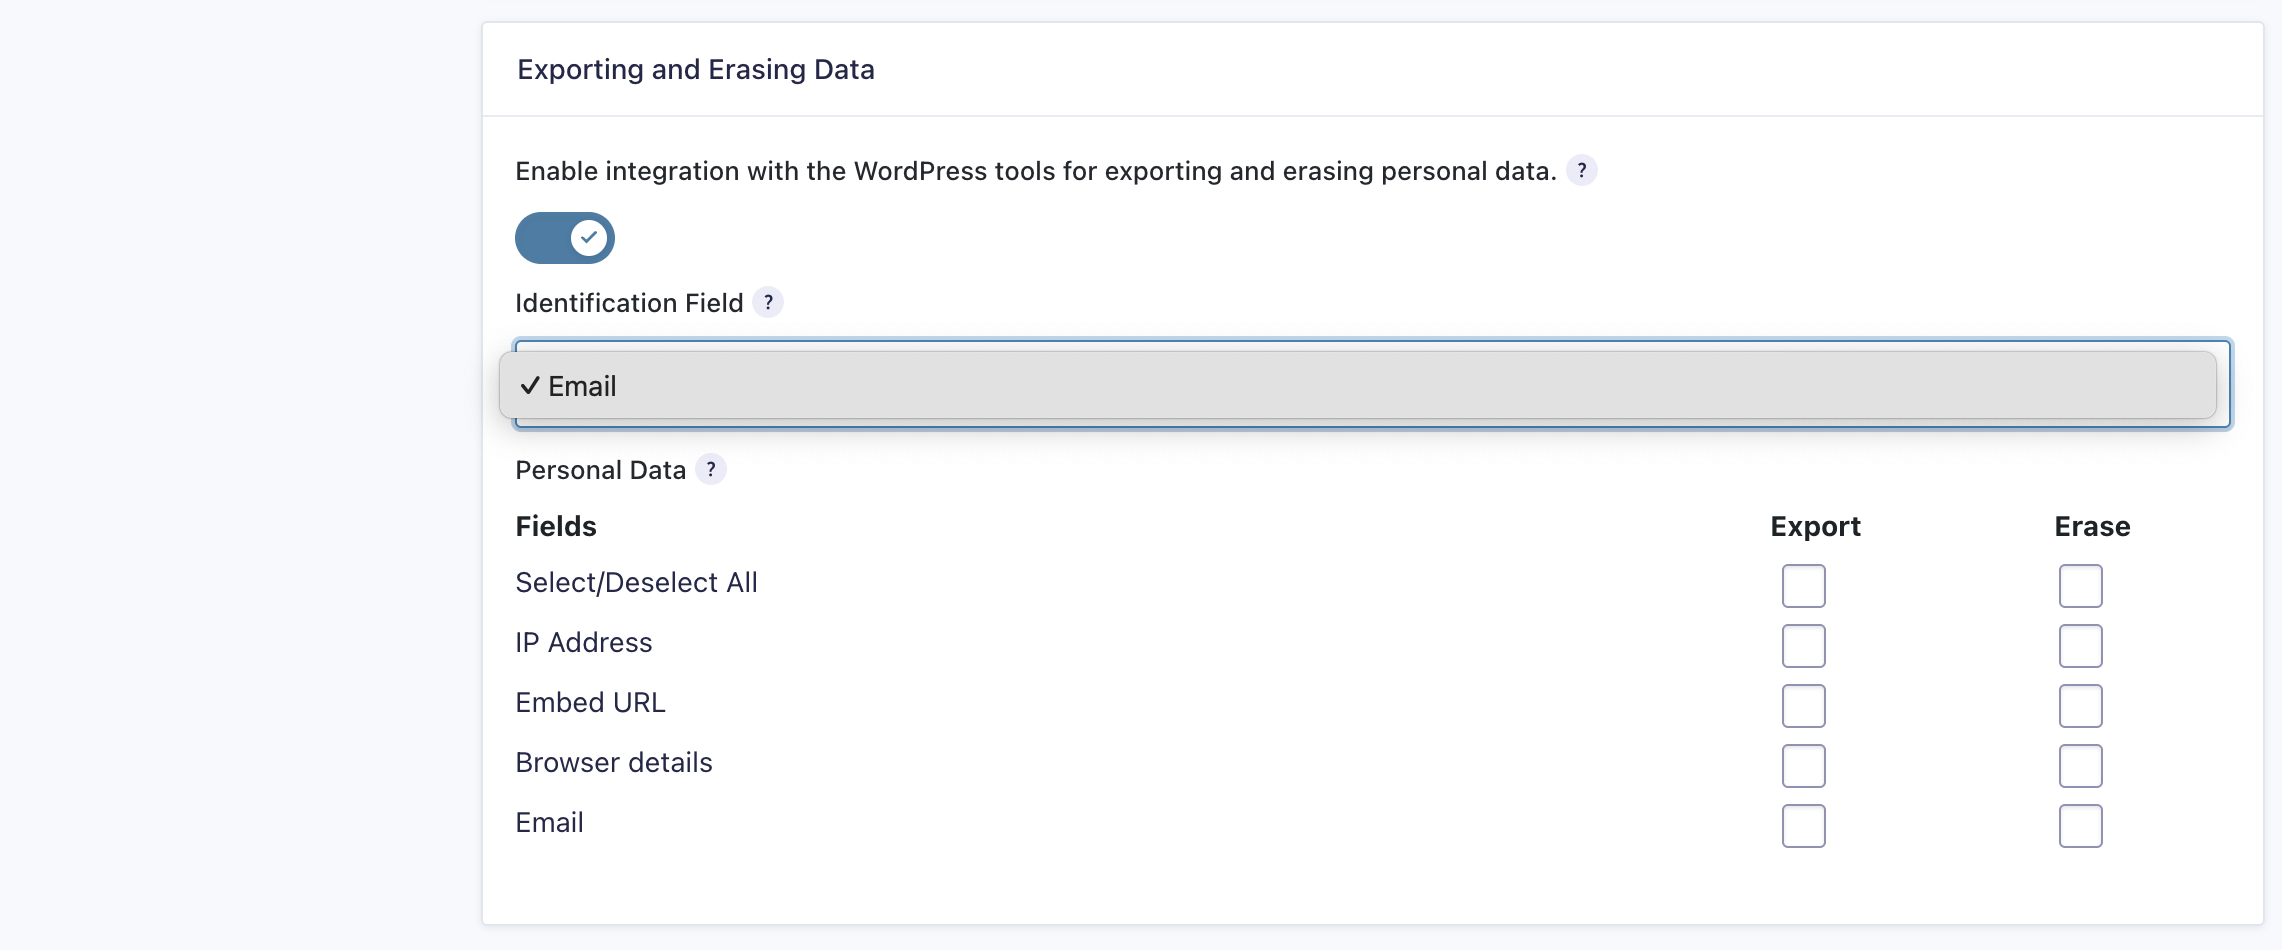Click the Erase column header
Viewport: 2282px width, 950px height.
tap(2092, 527)
